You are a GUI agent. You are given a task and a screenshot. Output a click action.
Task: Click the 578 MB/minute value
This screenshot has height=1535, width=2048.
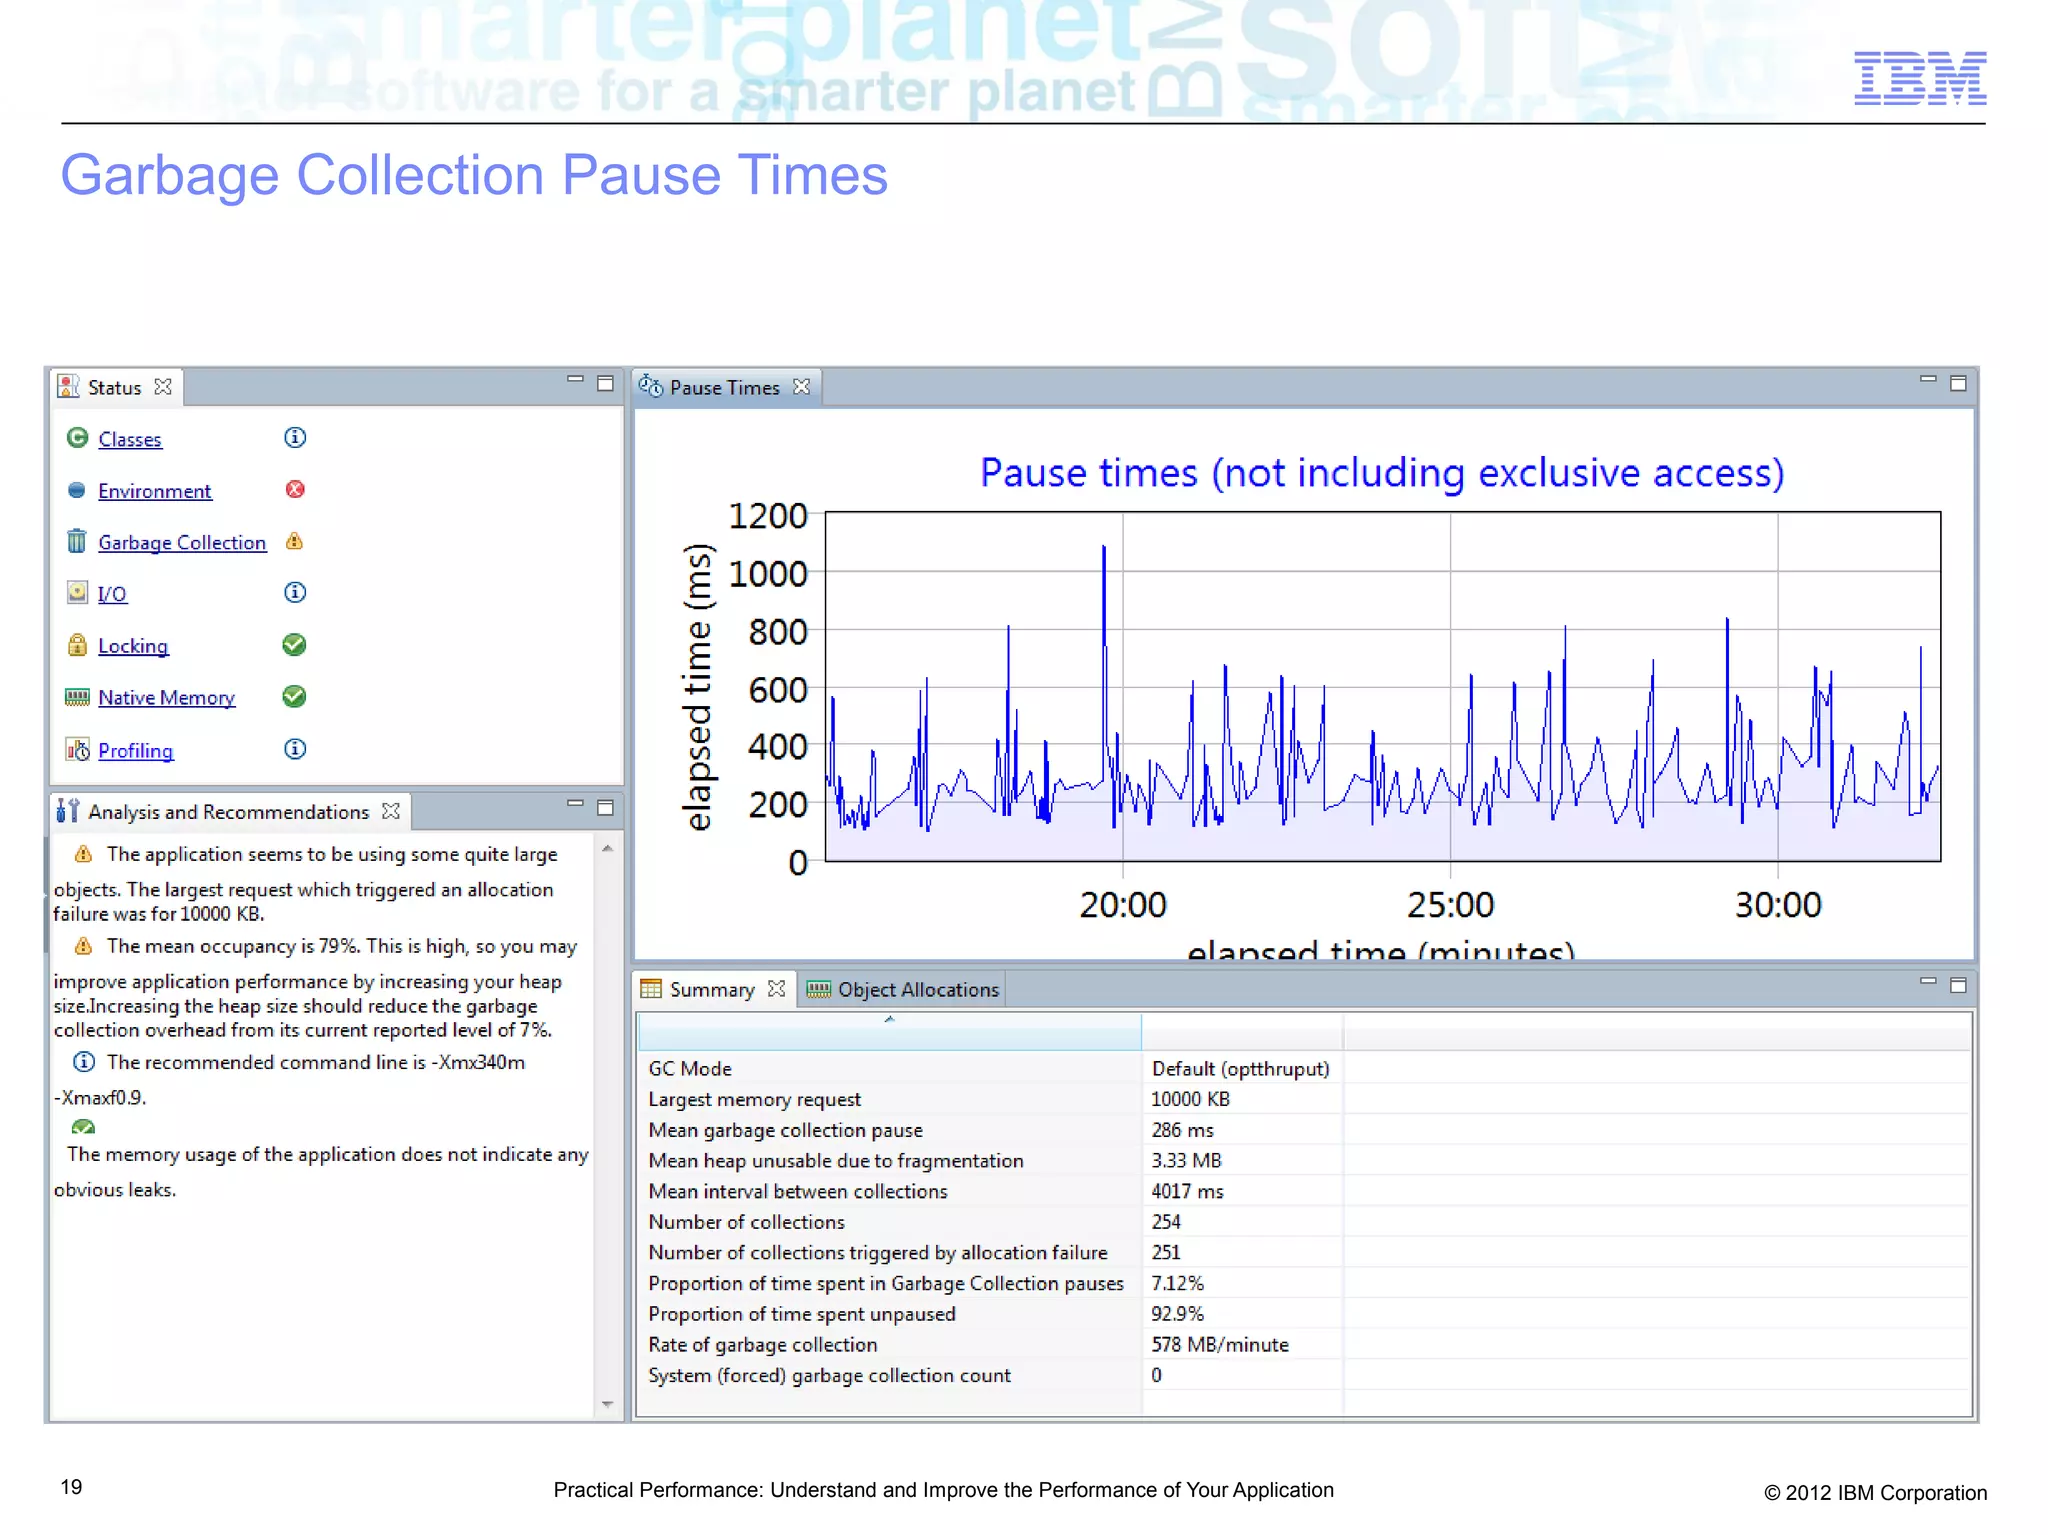pyautogui.click(x=1220, y=1345)
